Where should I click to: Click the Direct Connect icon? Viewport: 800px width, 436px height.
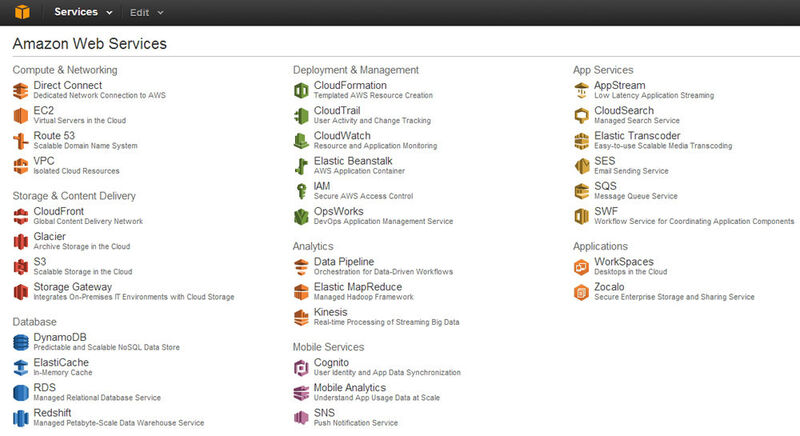tap(20, 91)
